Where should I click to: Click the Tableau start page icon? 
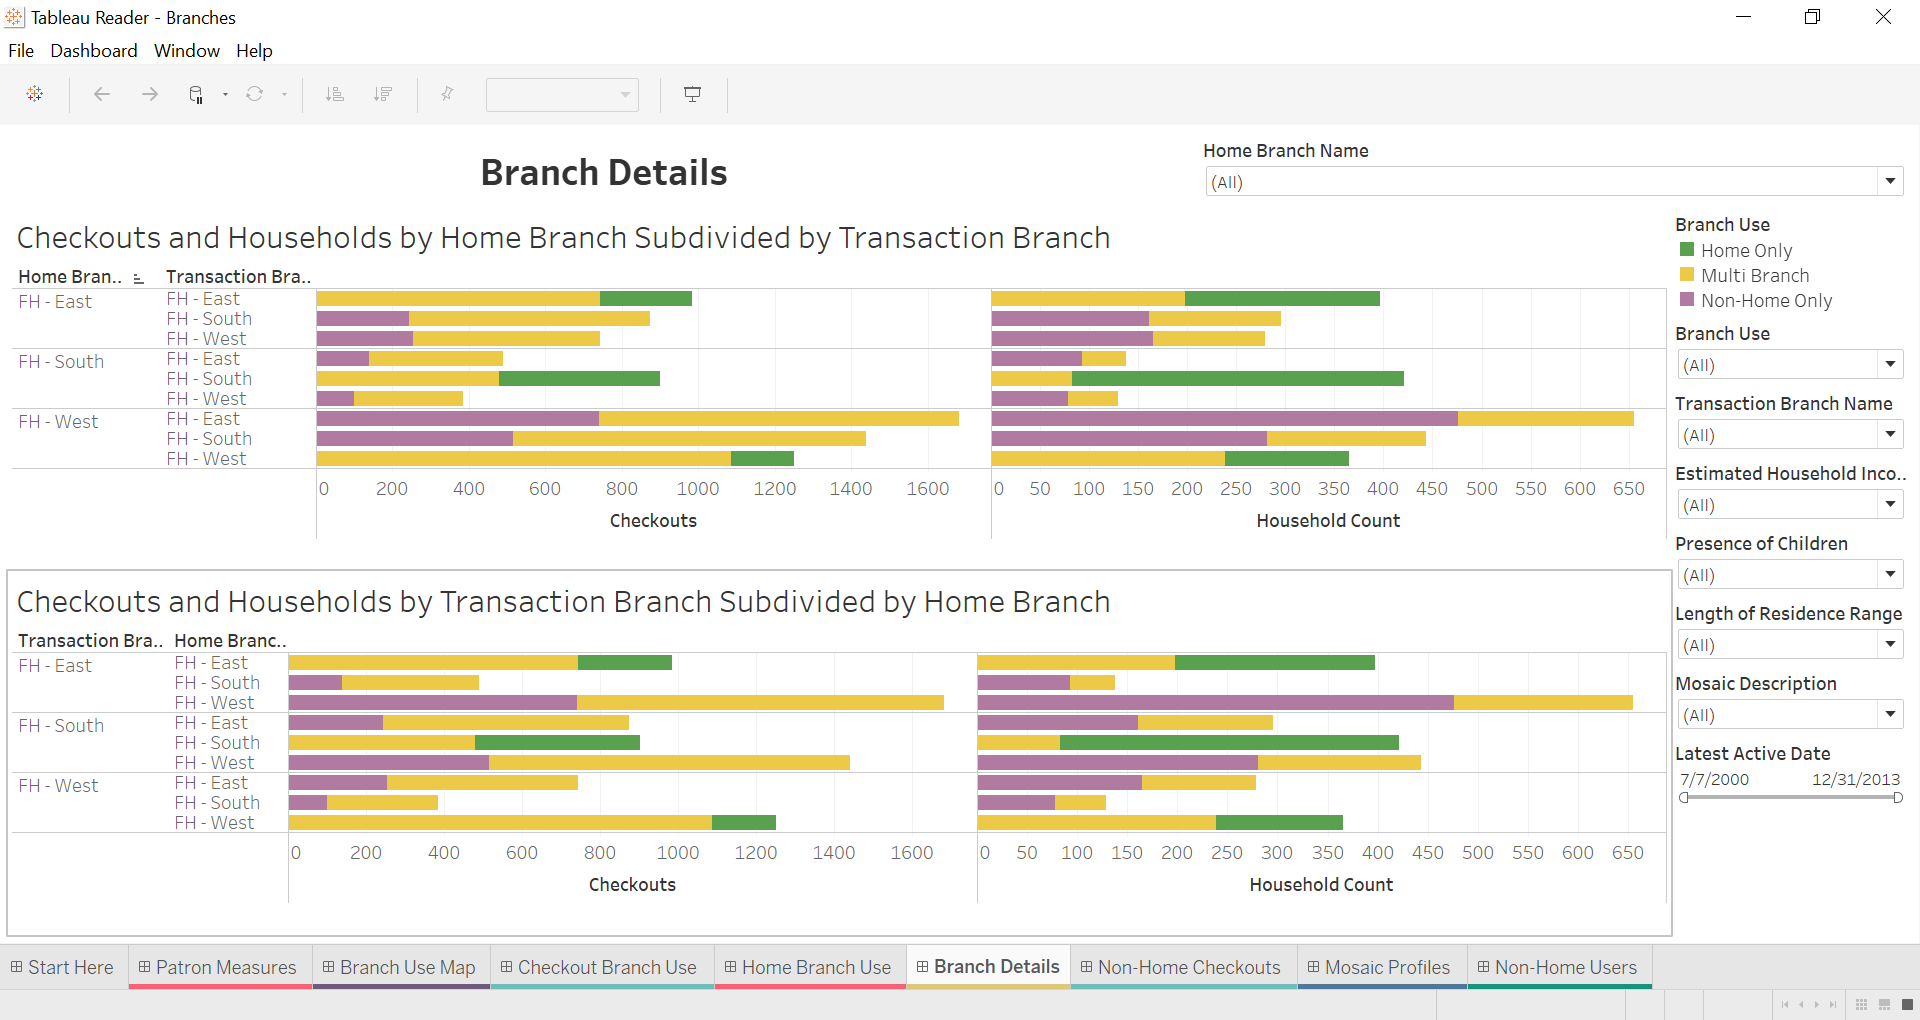(x=35, y=94)
